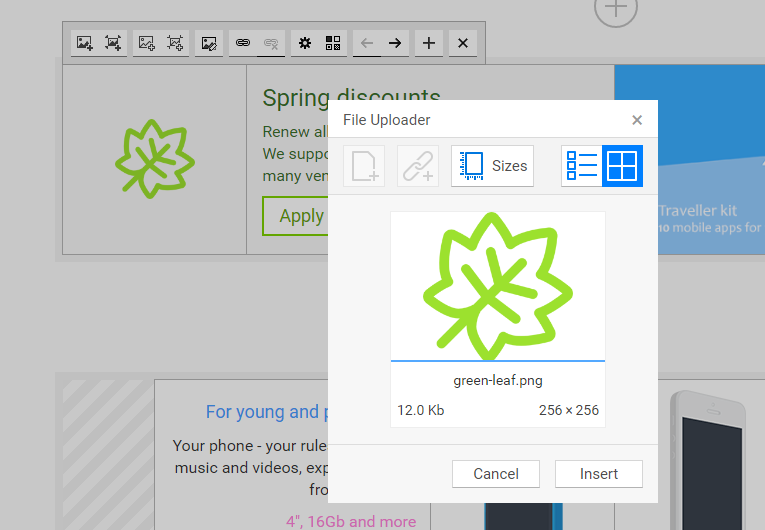
Task: Click the remove link icon
Action: tap(271, 43)
